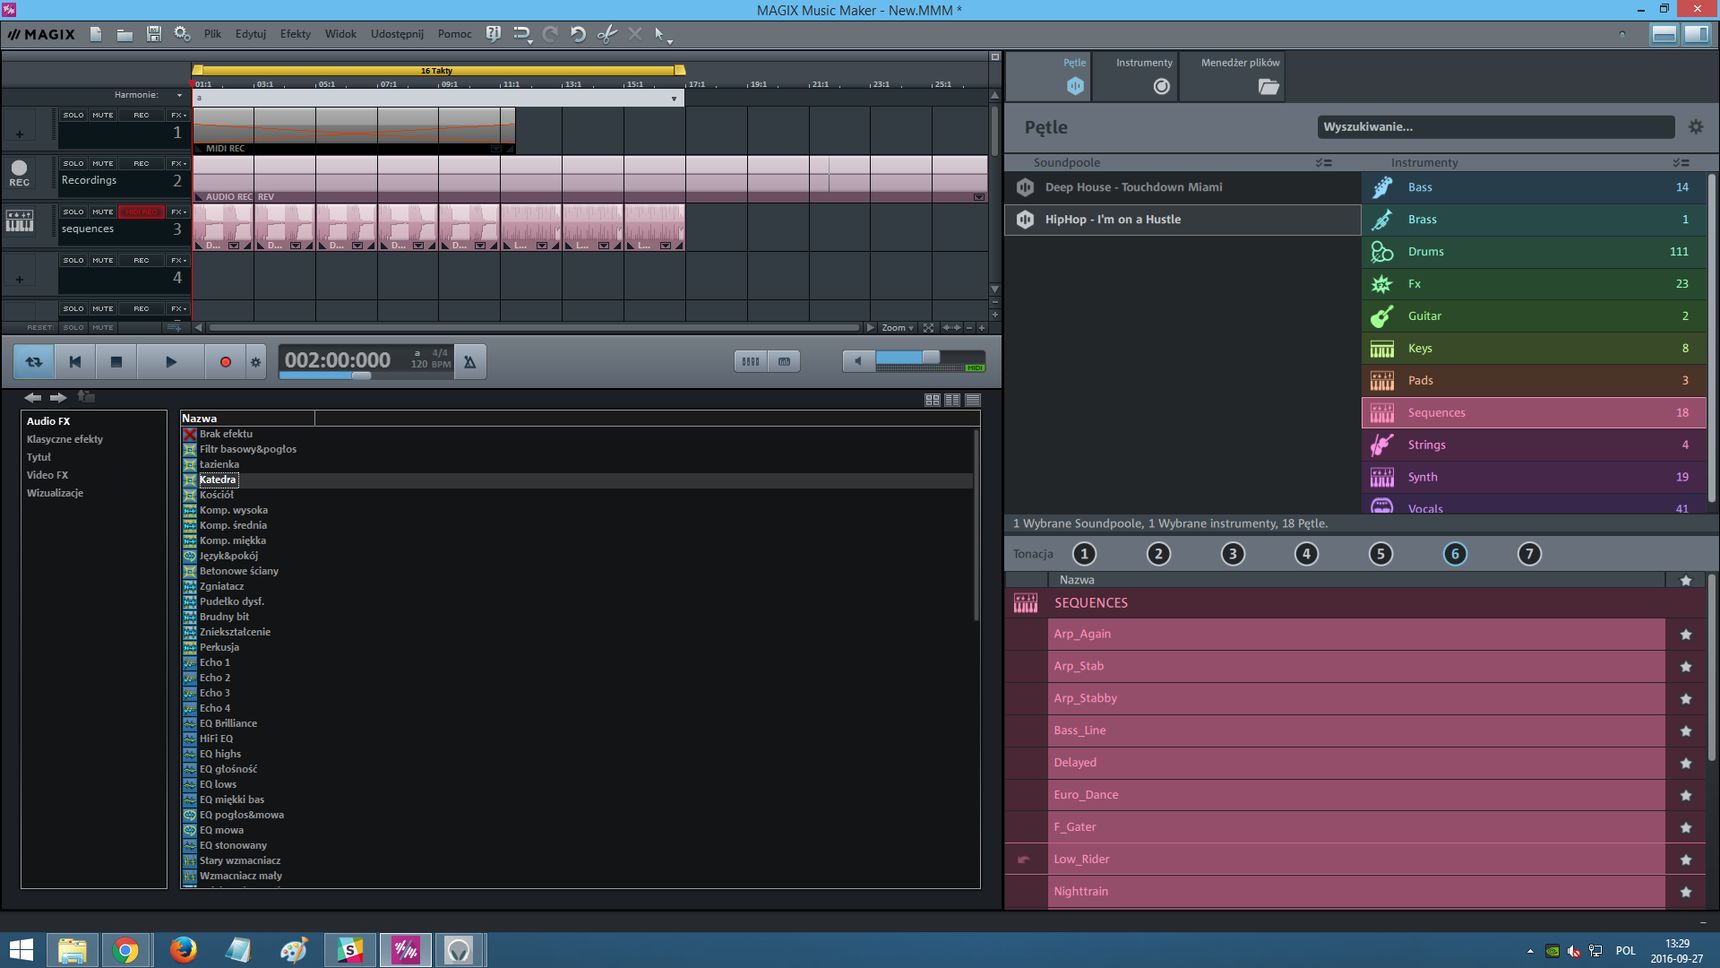Select pitch level 6 under Tonacja

1455,554
